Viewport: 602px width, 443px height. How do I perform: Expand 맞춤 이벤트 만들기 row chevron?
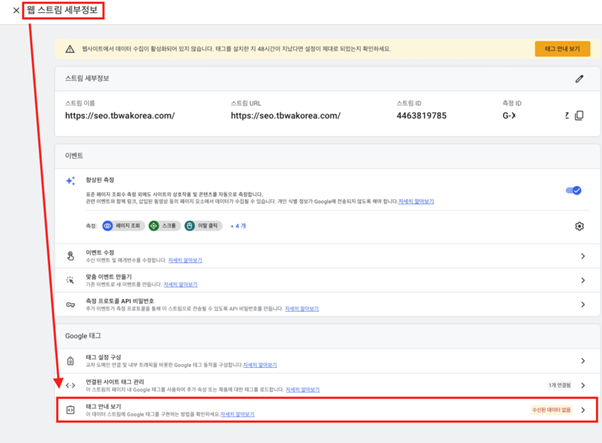[583, 280]
